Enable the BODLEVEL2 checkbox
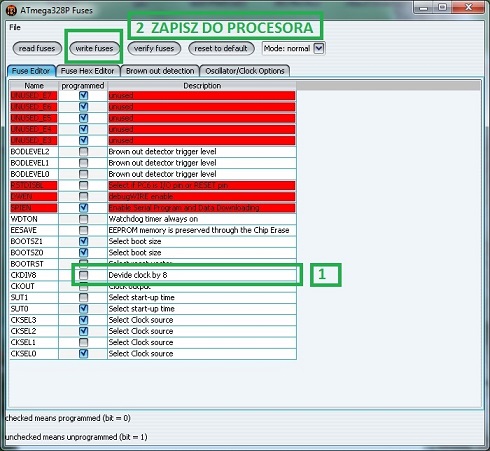Viewport: 490px width, 451px height. (83, 152)
